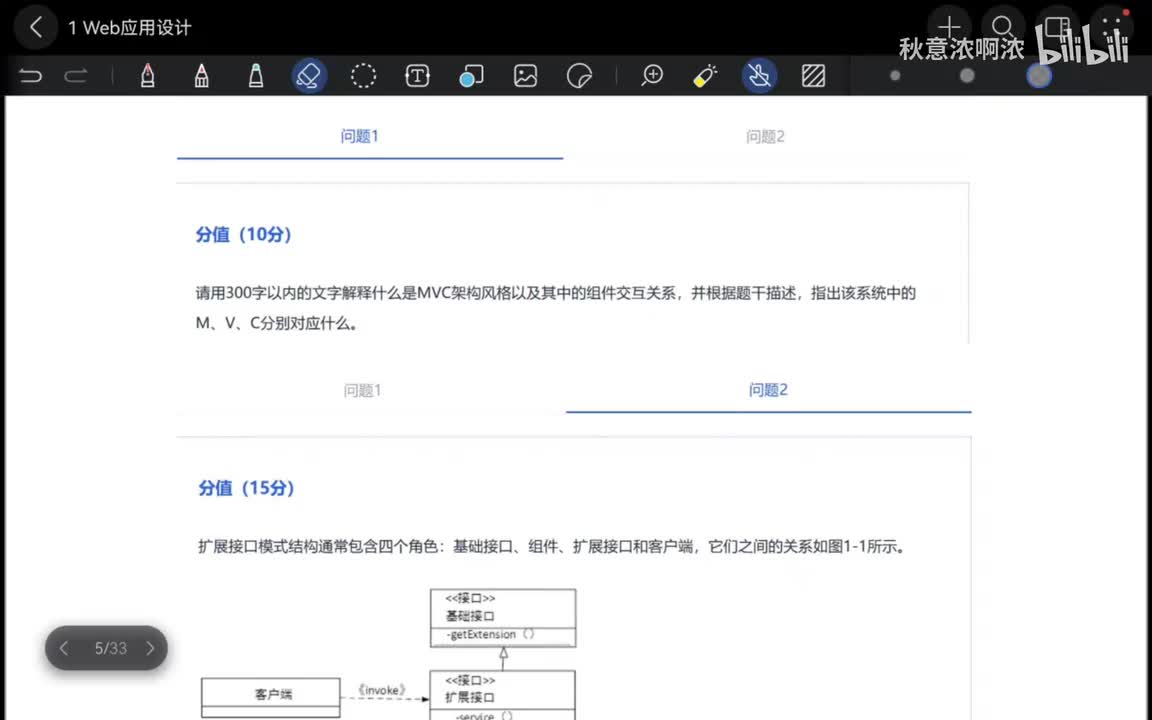Go back using the top-left back arrow
Viewport: 1152px width, 720px height.
(x=35, y=28)
